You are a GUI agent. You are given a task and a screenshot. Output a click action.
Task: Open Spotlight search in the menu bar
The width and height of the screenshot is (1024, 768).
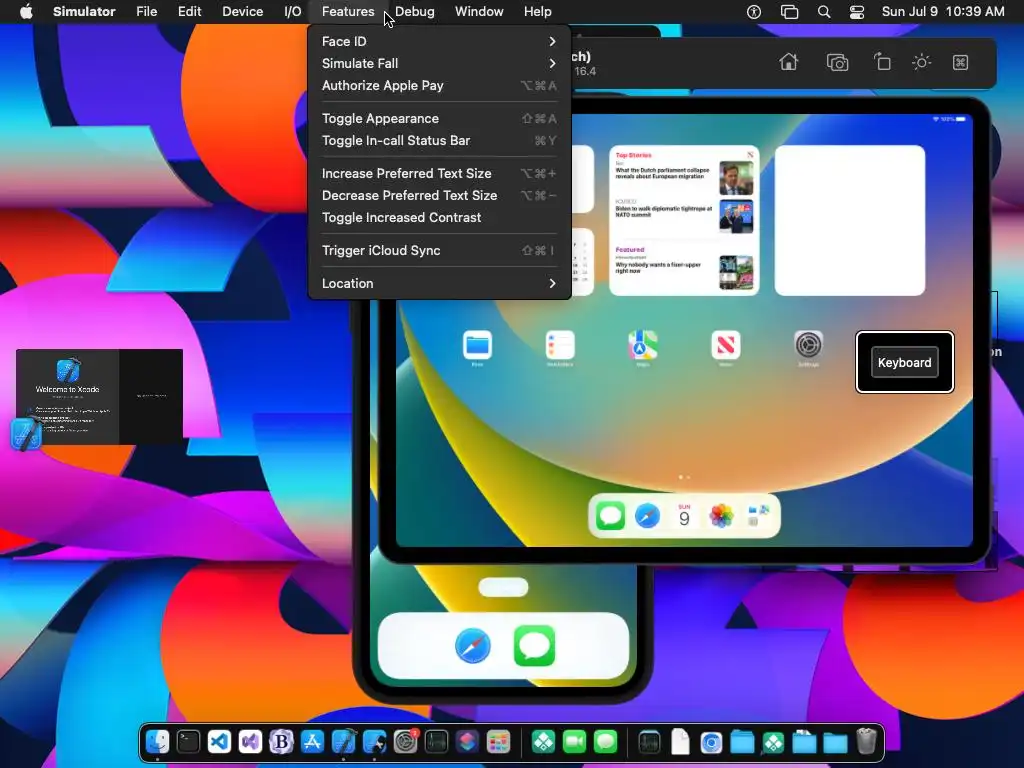[x=824, y=12]
